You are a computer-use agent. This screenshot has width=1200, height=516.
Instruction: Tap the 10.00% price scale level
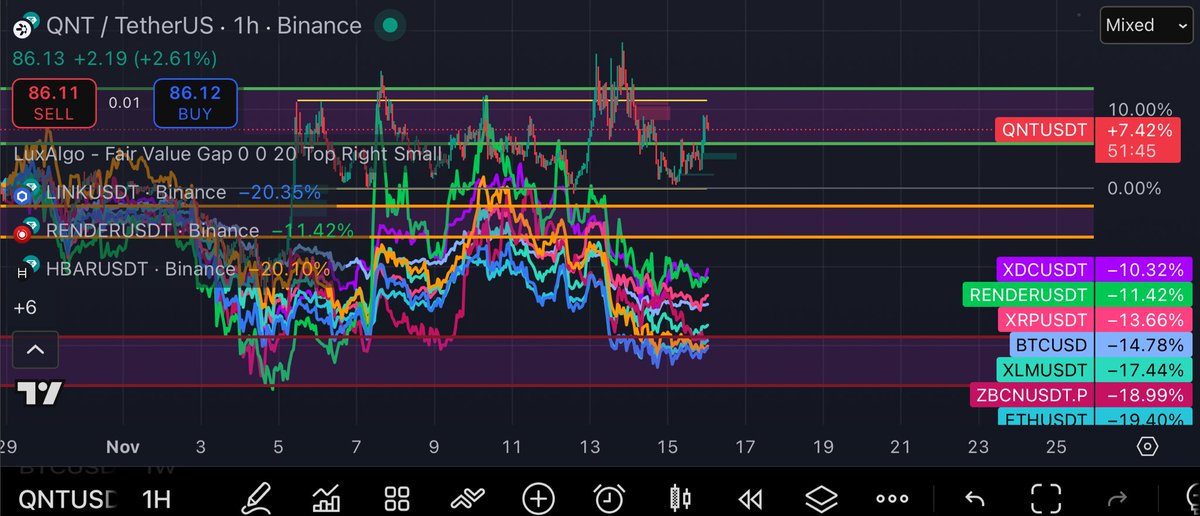pos(1139,109)
